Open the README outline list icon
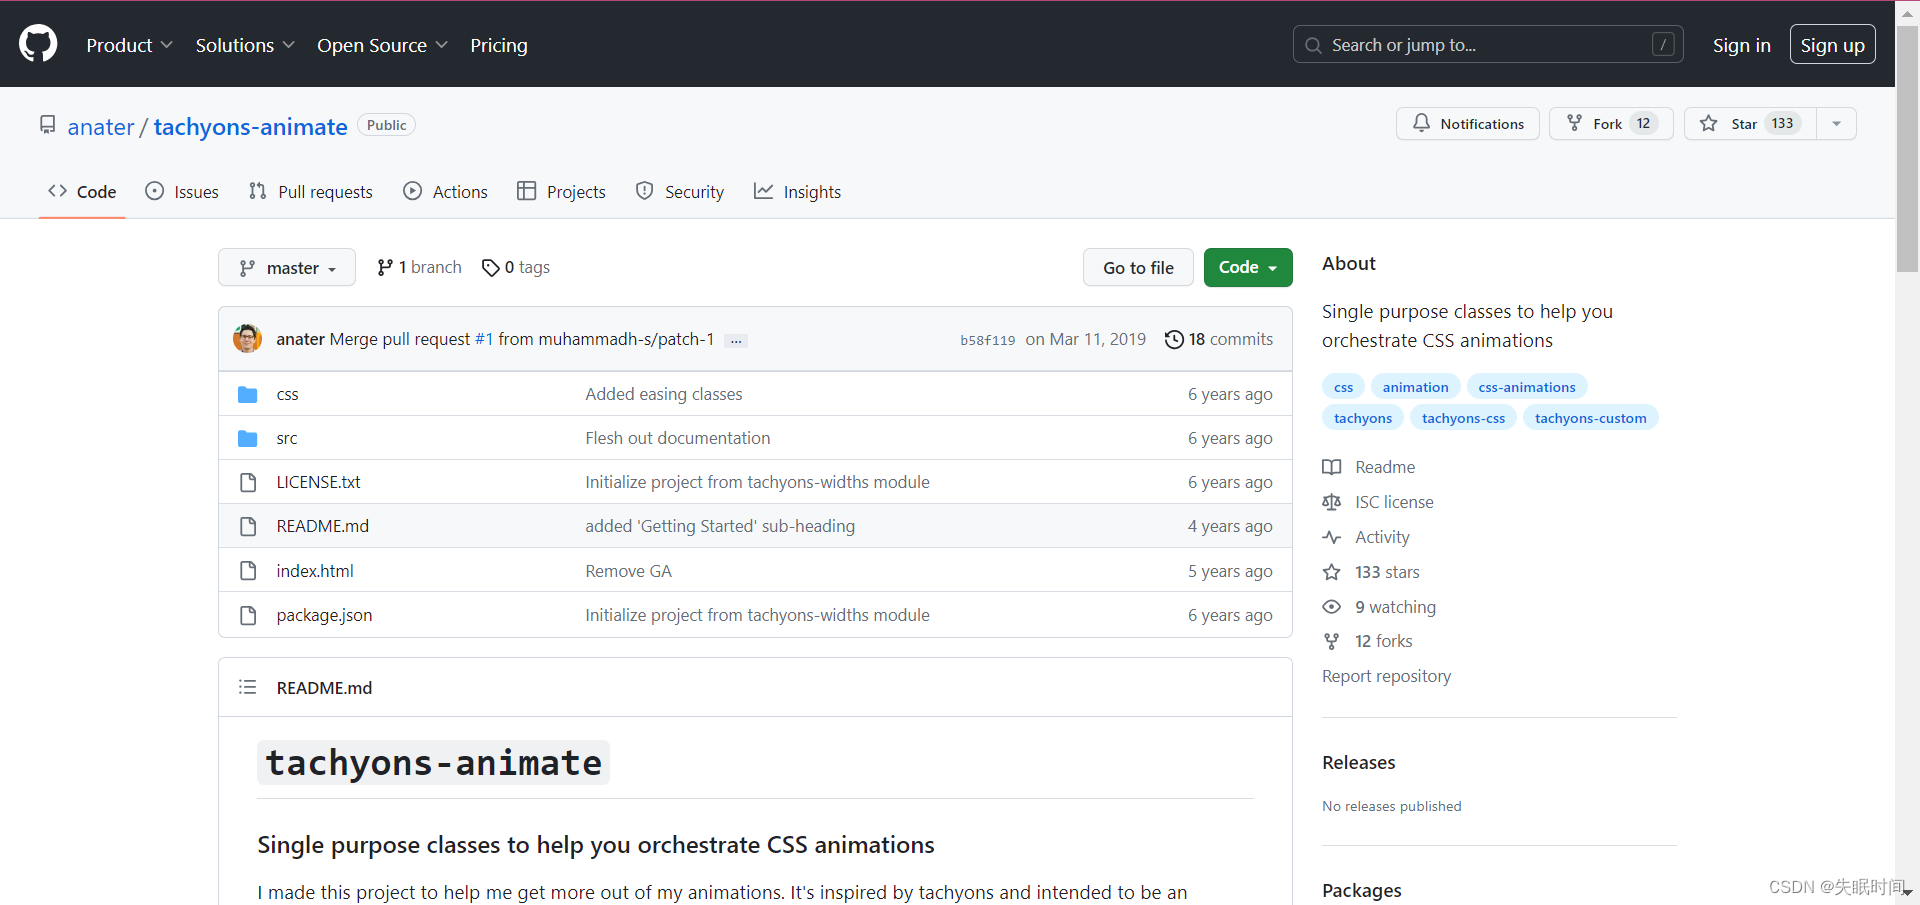The width and height of the screenshot is (1920, 905). (x=248, y=687)
